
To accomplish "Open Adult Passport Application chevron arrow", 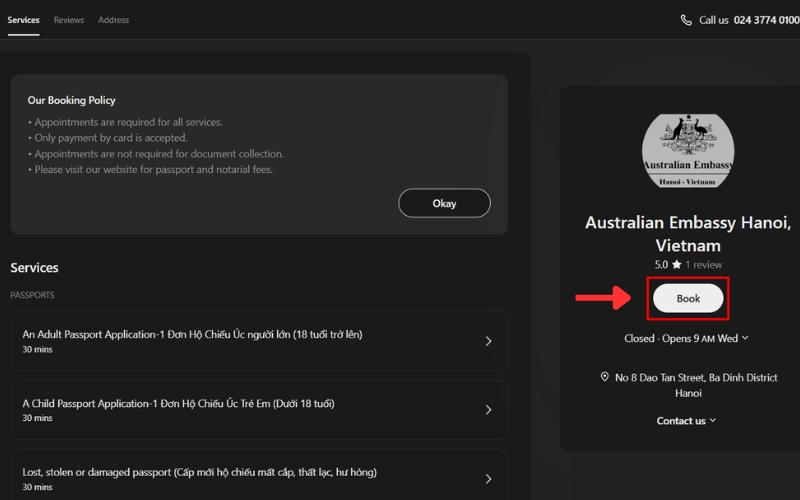I will click(488, 341).
